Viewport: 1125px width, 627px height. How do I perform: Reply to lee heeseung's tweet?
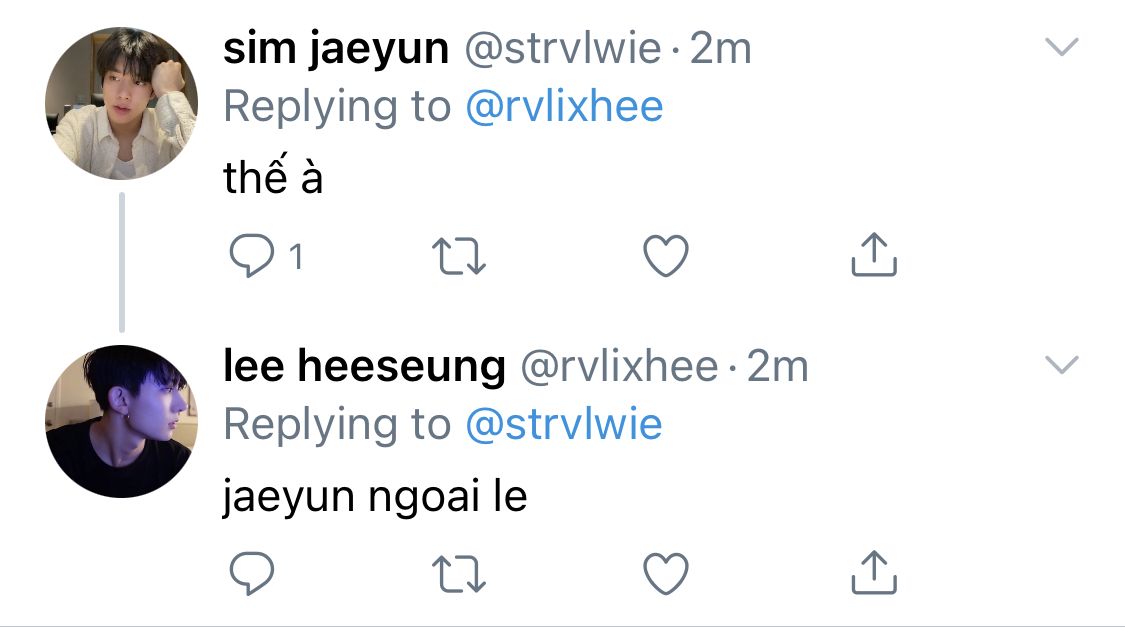click(x=251, y=573)
